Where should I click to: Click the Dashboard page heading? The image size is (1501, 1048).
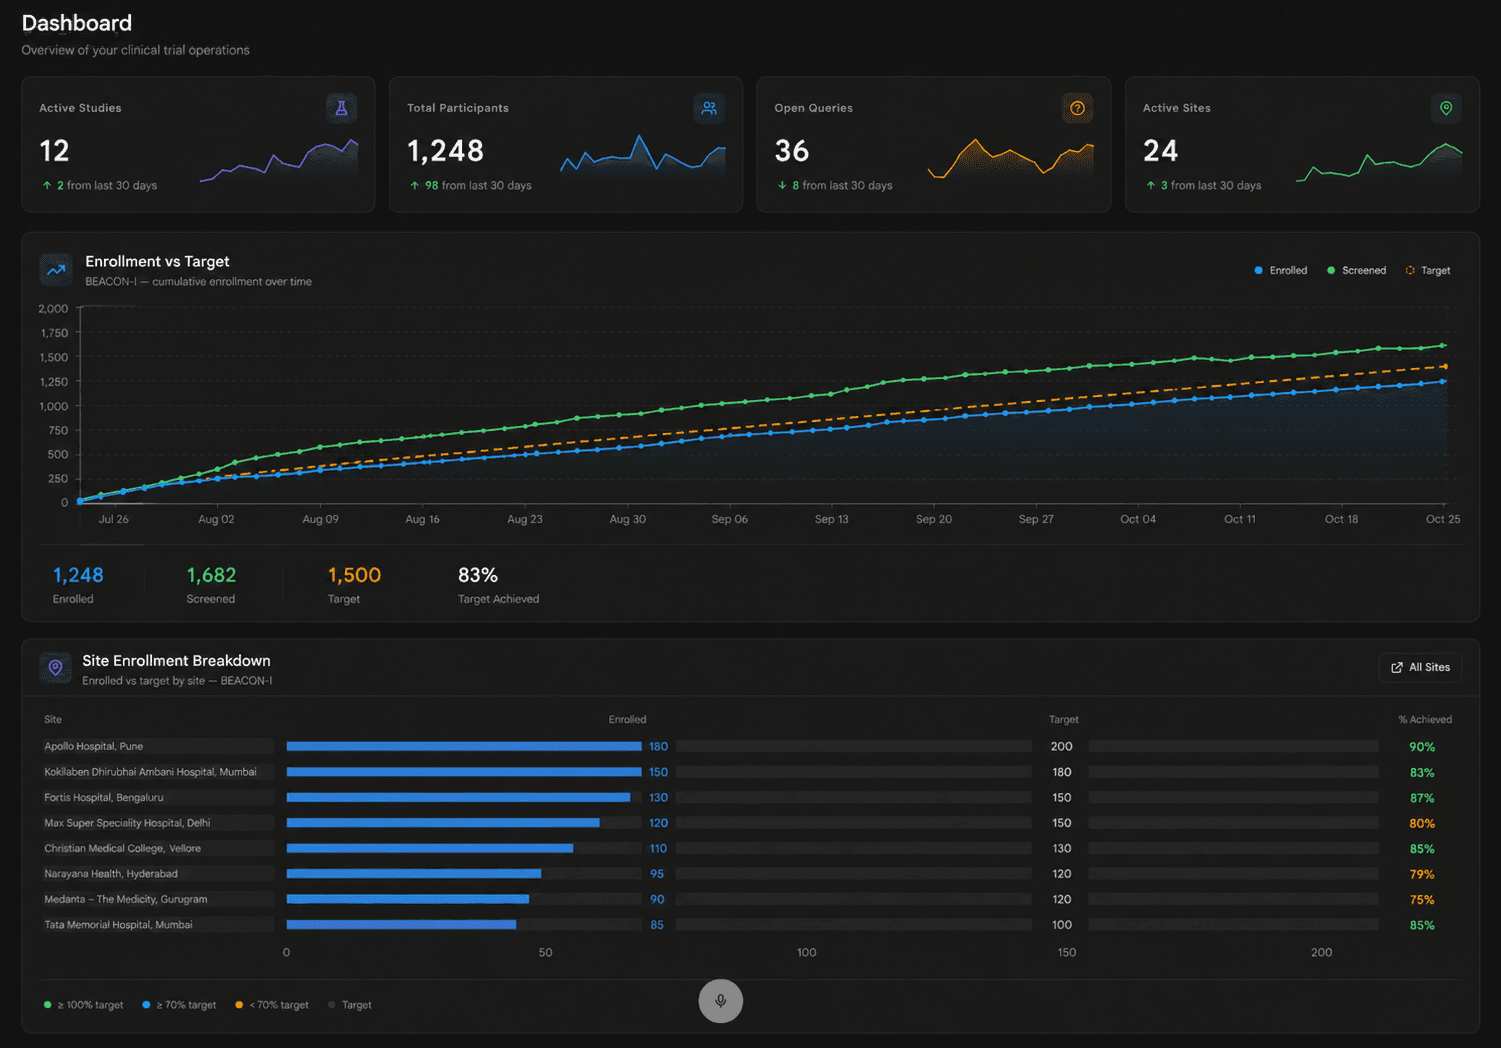[77, 23]
